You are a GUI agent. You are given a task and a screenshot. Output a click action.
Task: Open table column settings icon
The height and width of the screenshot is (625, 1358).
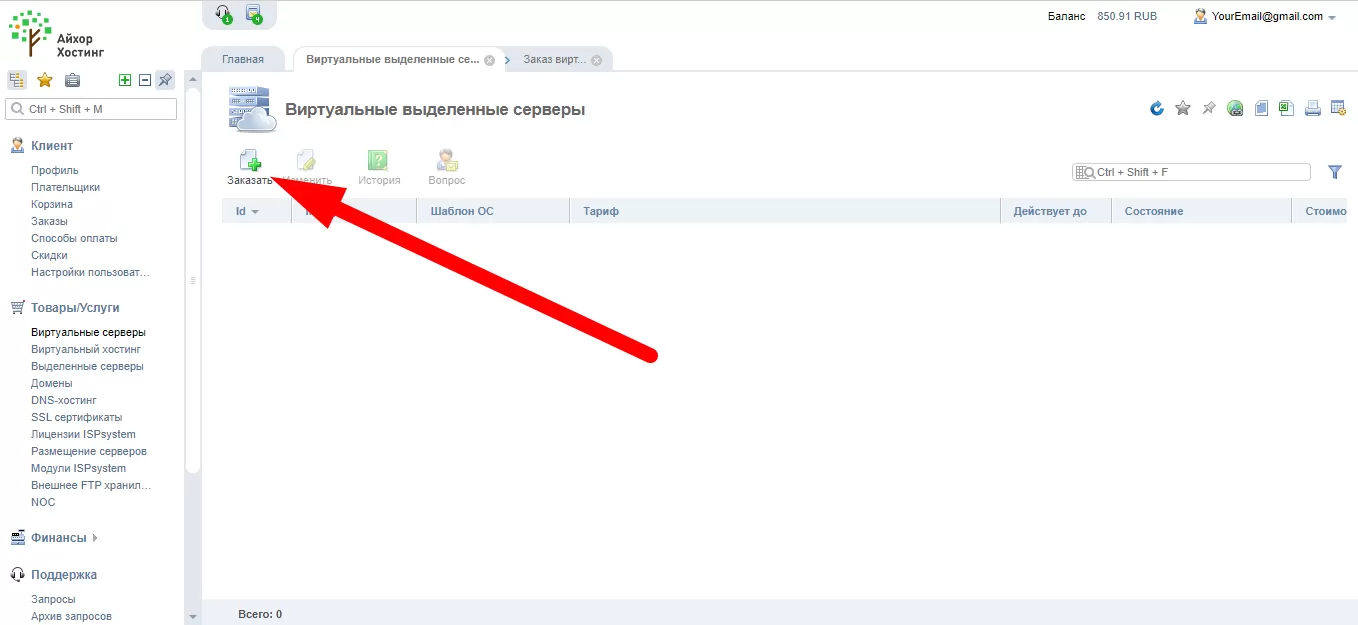point(1338,108)
